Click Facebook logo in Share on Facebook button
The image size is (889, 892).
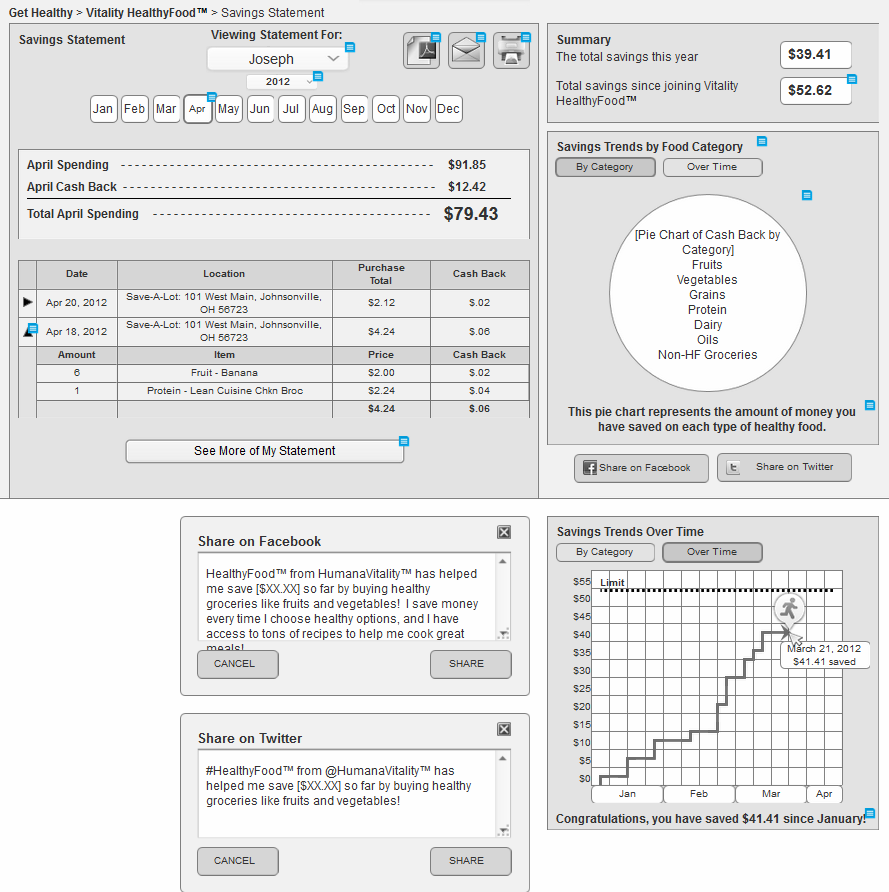[x=590, y=468]
